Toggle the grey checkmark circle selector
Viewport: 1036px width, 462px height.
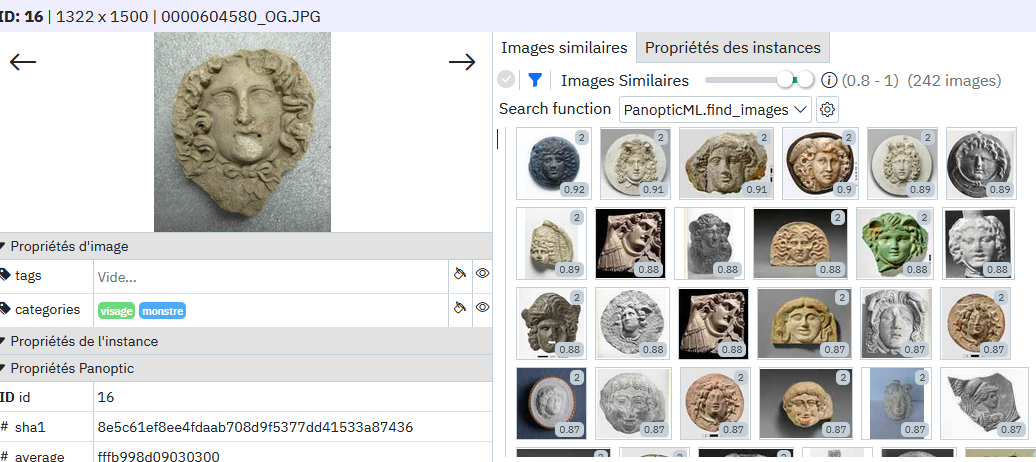click(x=506, y=81)
